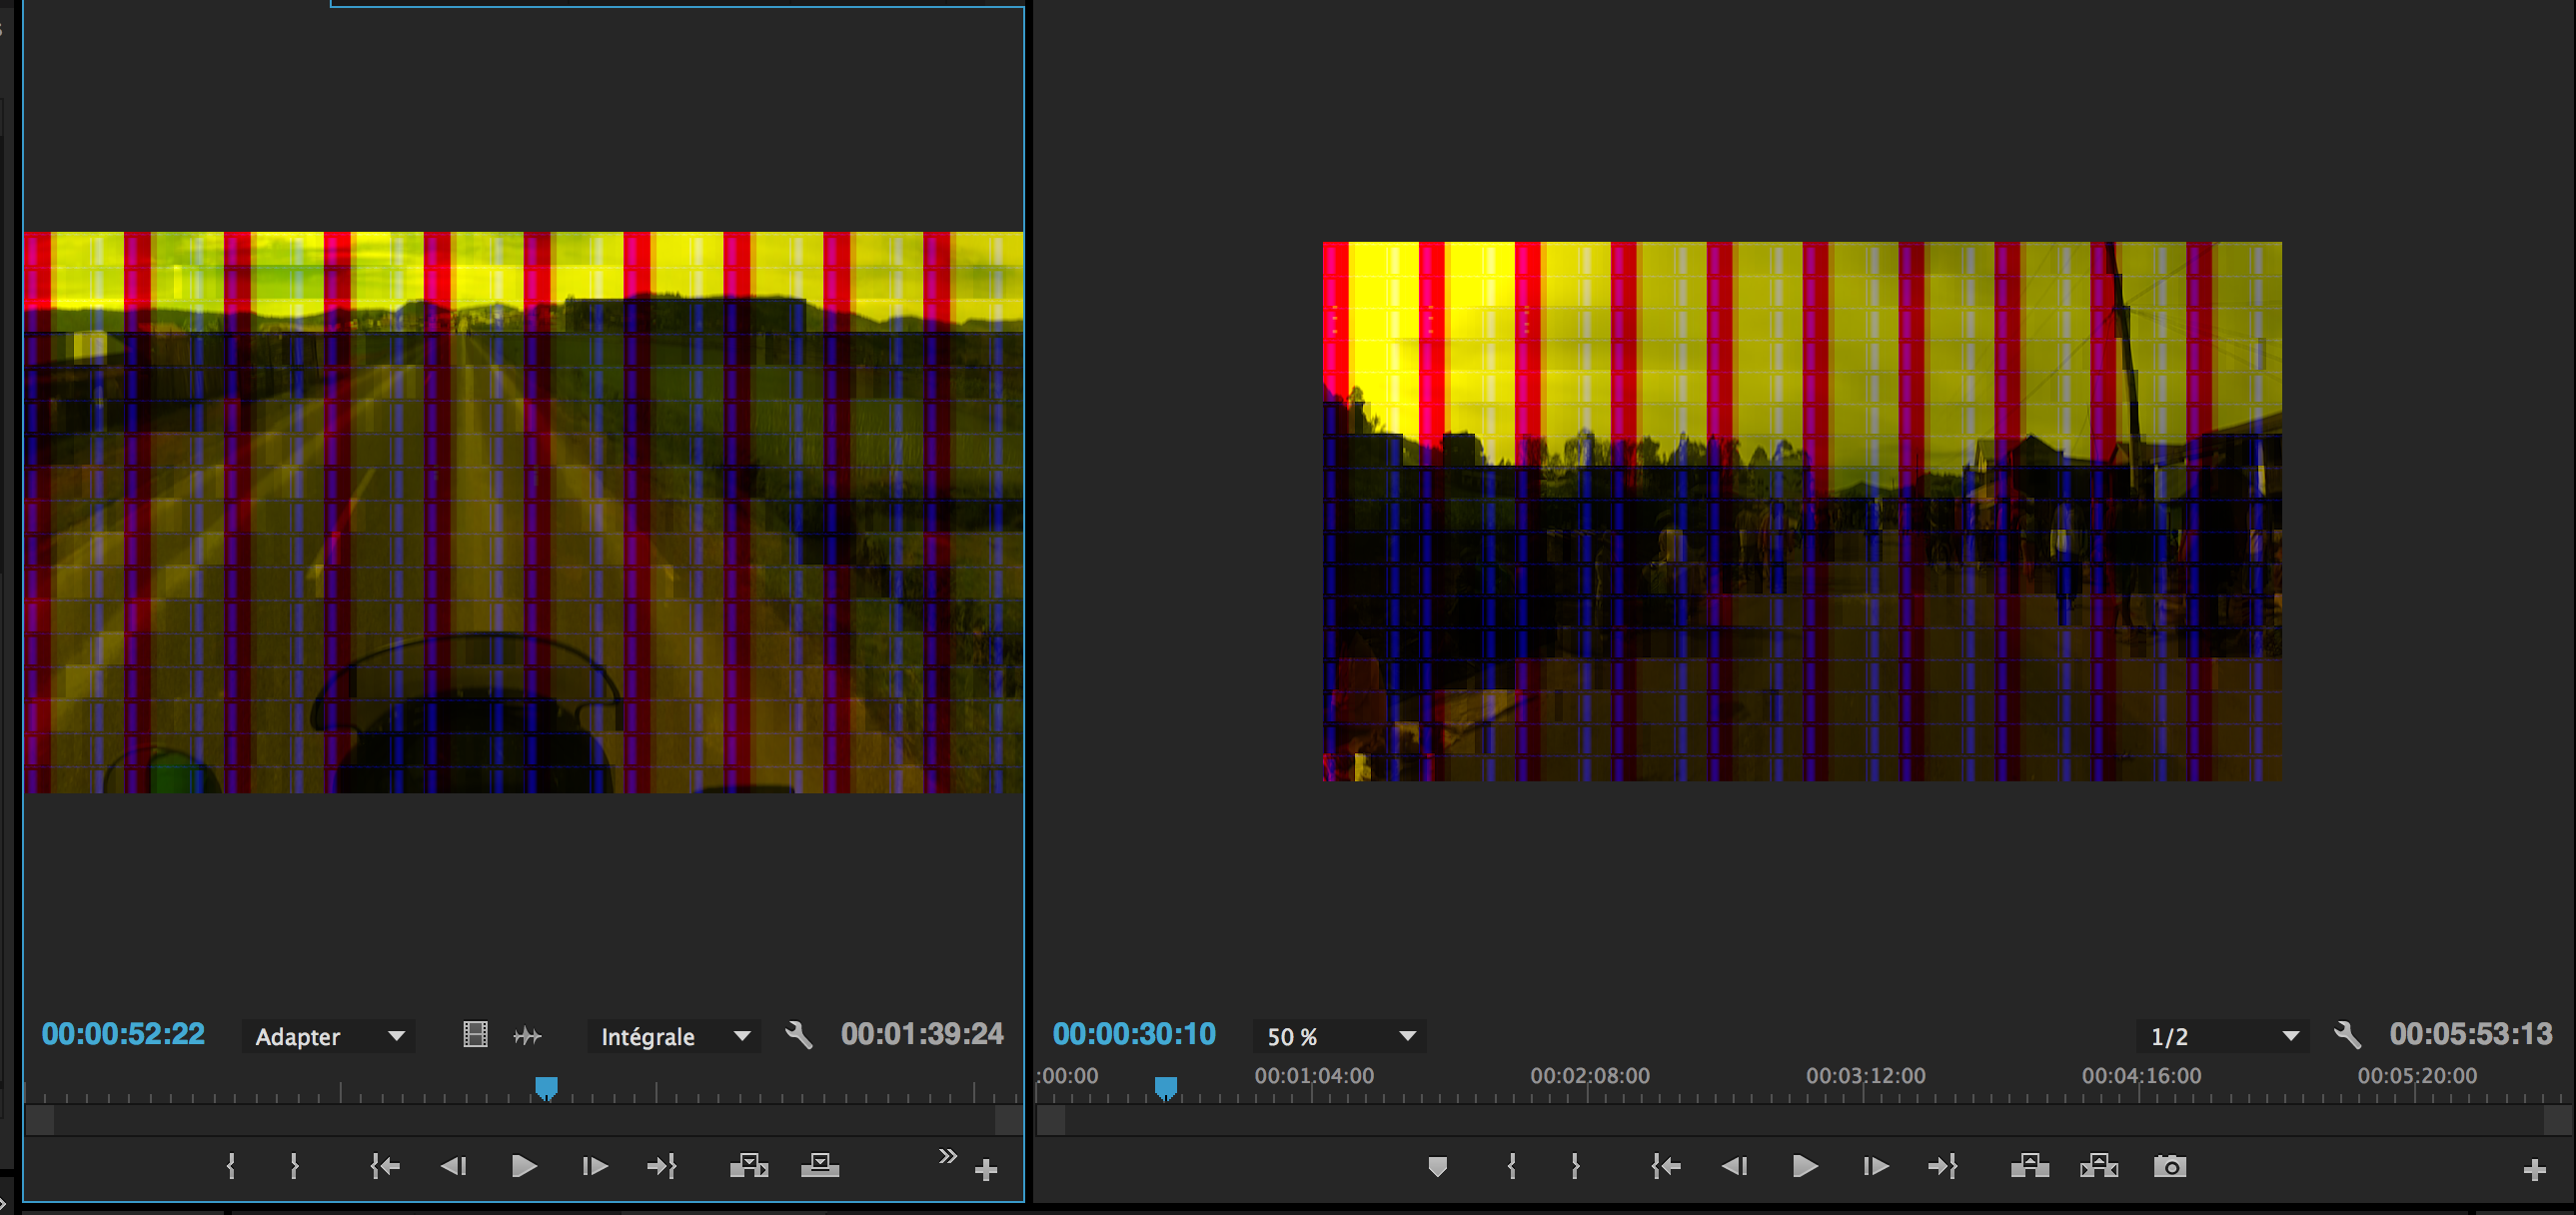Image resolution: width=2576 pixels, height=1215 pixels.
Task: Click Lift button in Program monitor
Action: (2030, 1166)
